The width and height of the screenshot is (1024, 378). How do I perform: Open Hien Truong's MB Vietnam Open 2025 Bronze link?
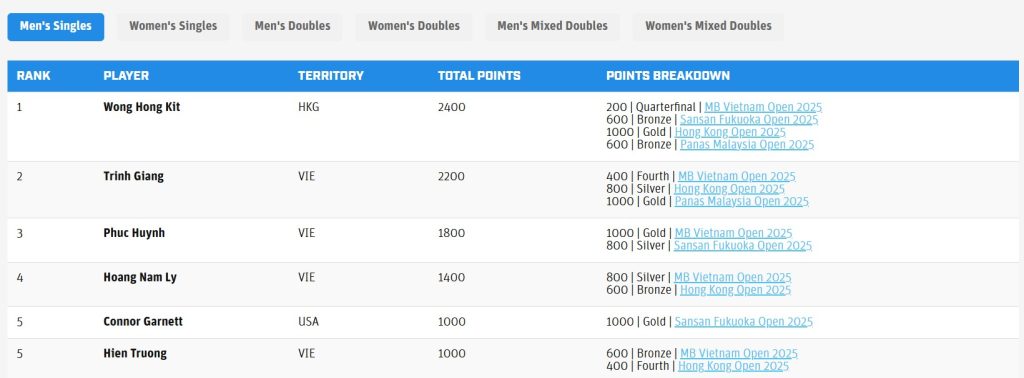739,354
